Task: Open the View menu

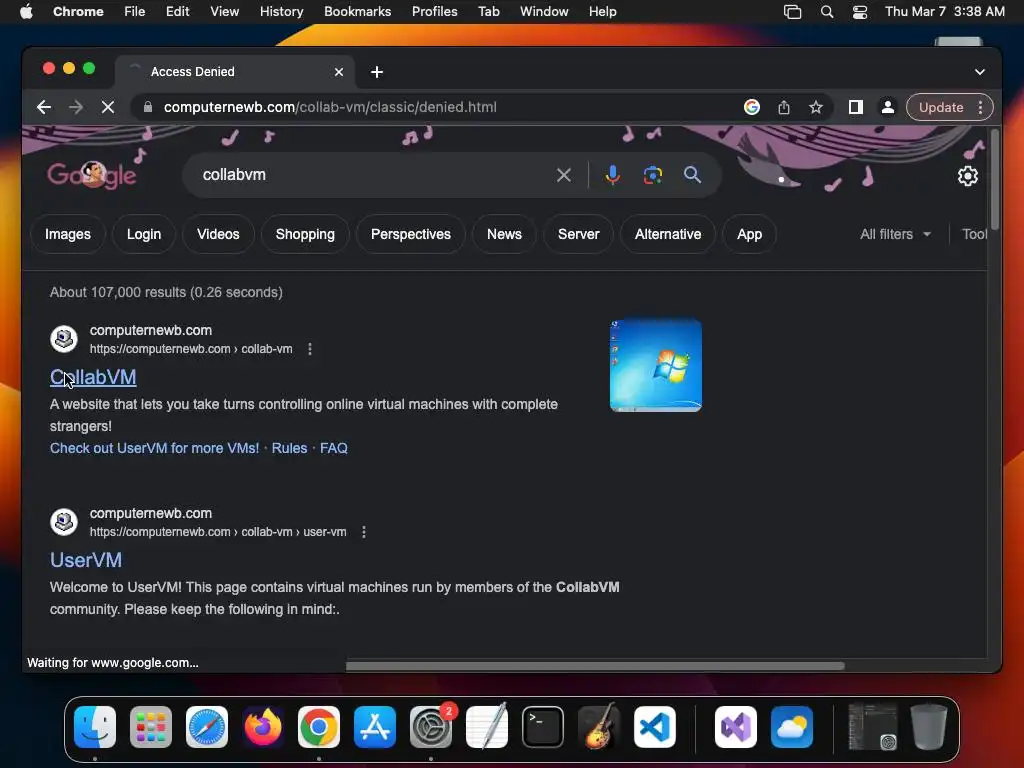Action: [x=224, y=12]
